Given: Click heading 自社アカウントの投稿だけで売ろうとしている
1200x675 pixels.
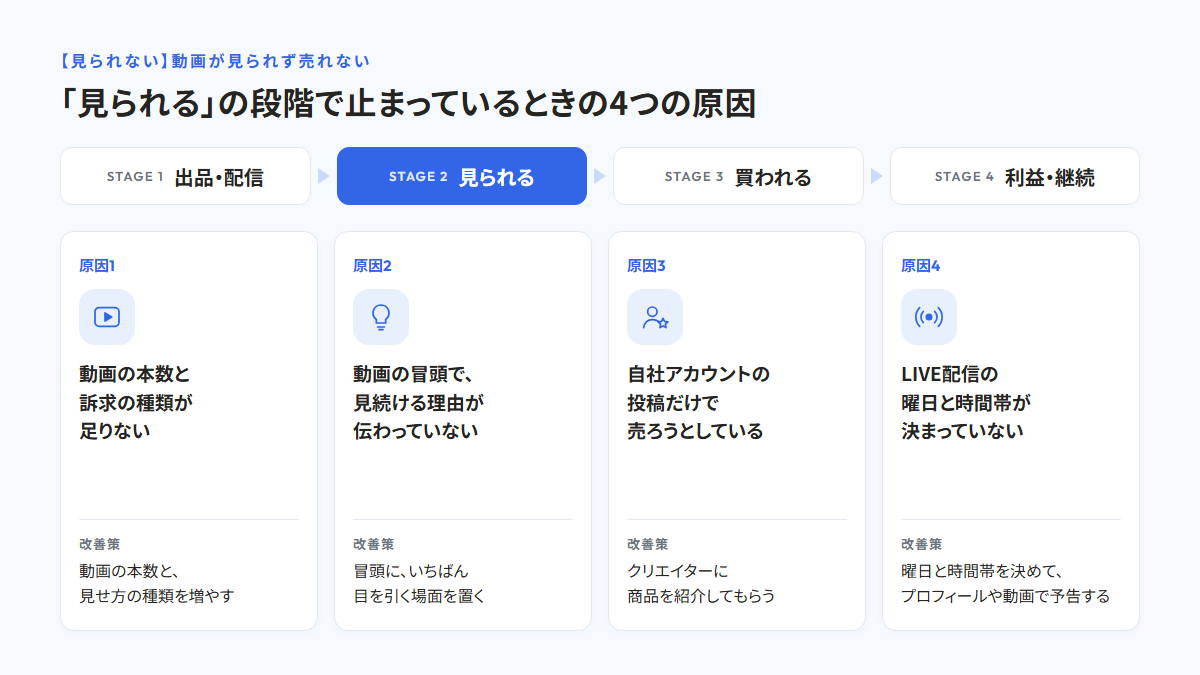Looking at the screenshot, I should click(x=699, y=403).
